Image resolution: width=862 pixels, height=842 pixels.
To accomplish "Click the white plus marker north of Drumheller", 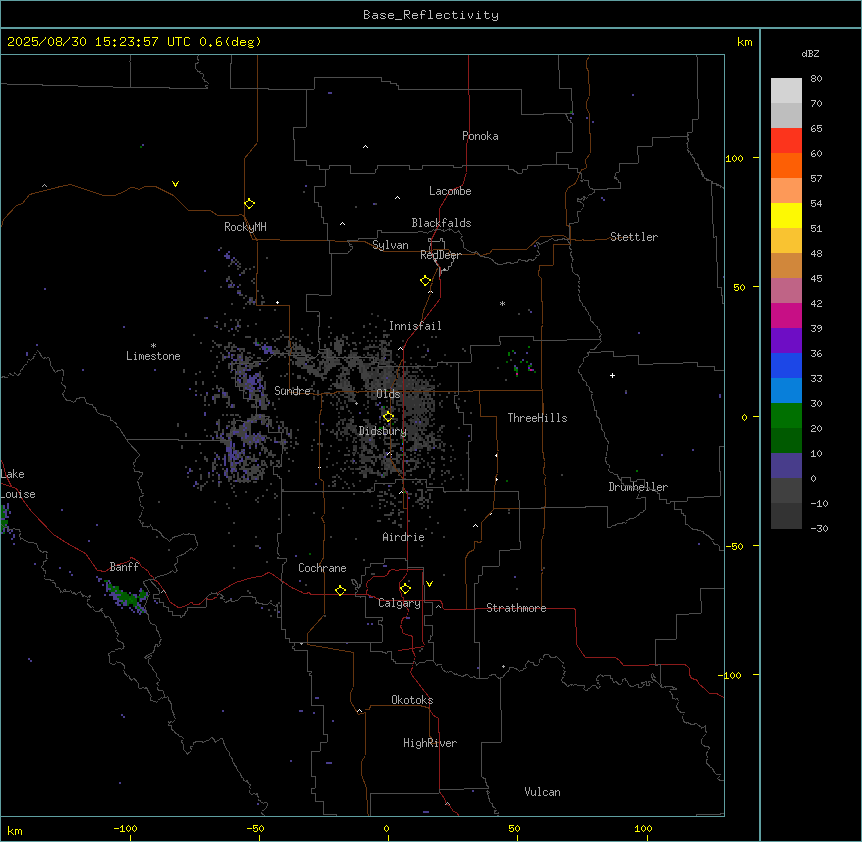I will click(612, 375).
